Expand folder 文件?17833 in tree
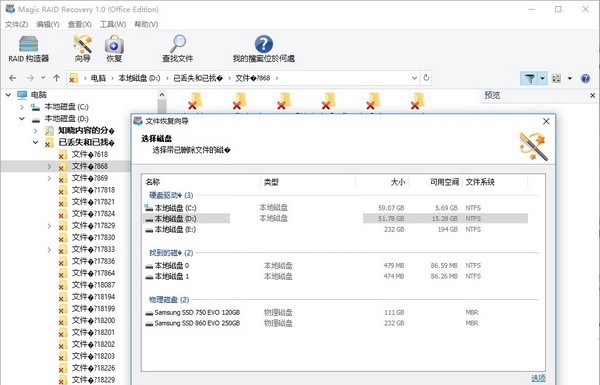This screenshot has width=600, height=385. (49, 249)
